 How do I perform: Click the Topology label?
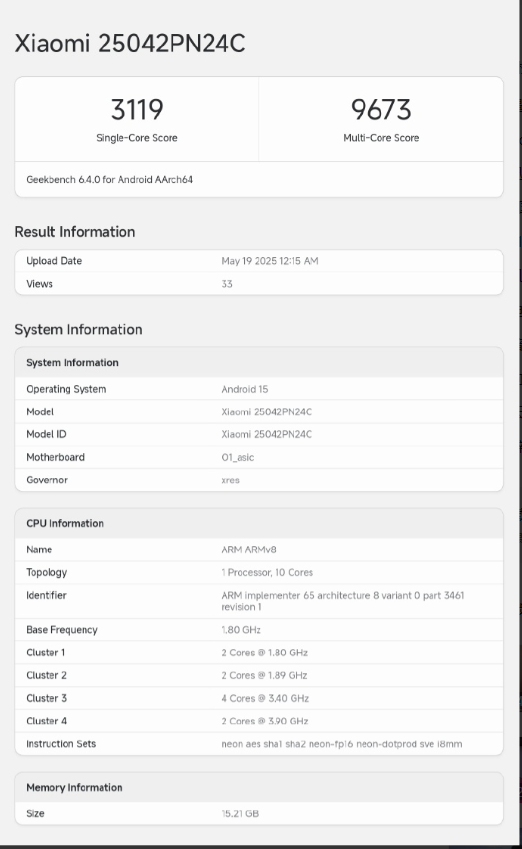pos(47,572)
